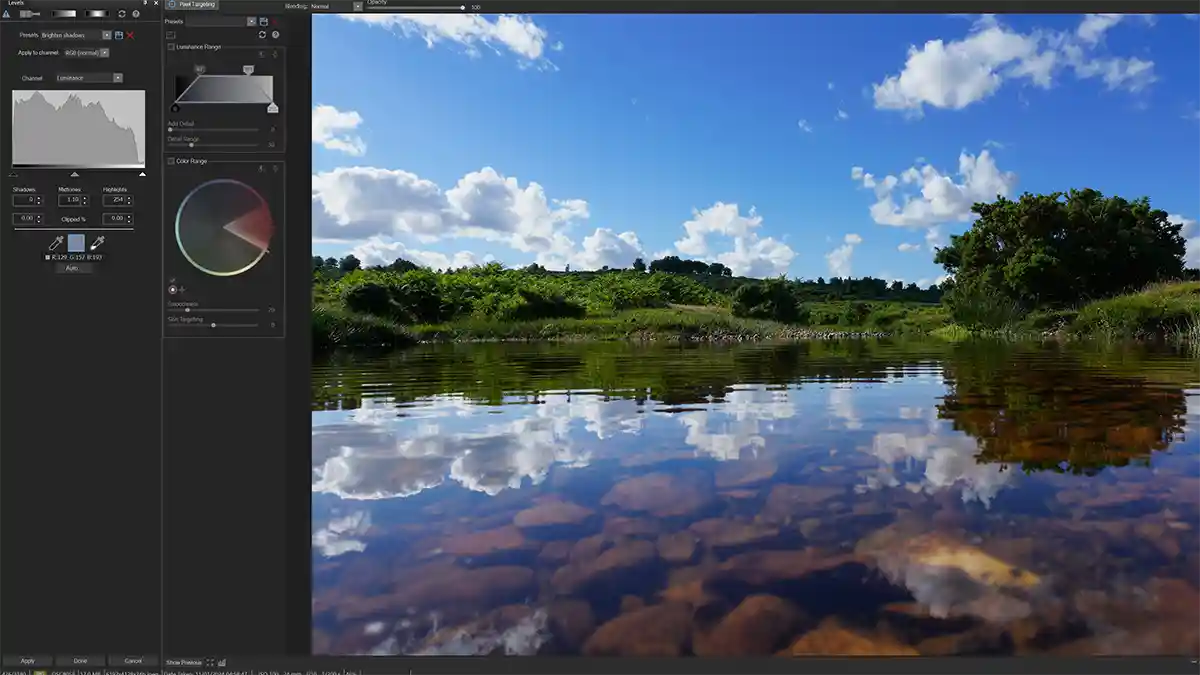Viewport: 1200px width, 675px height.
Task: Open the help icon in Levels panel
Action: coord(136,14)
